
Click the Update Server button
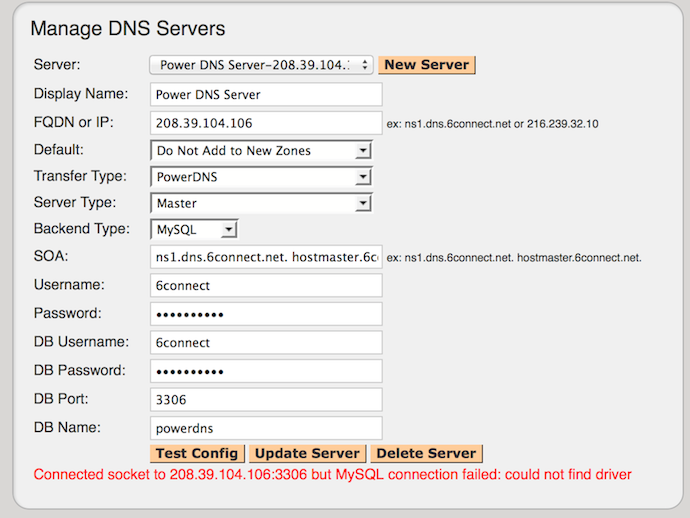307,454
